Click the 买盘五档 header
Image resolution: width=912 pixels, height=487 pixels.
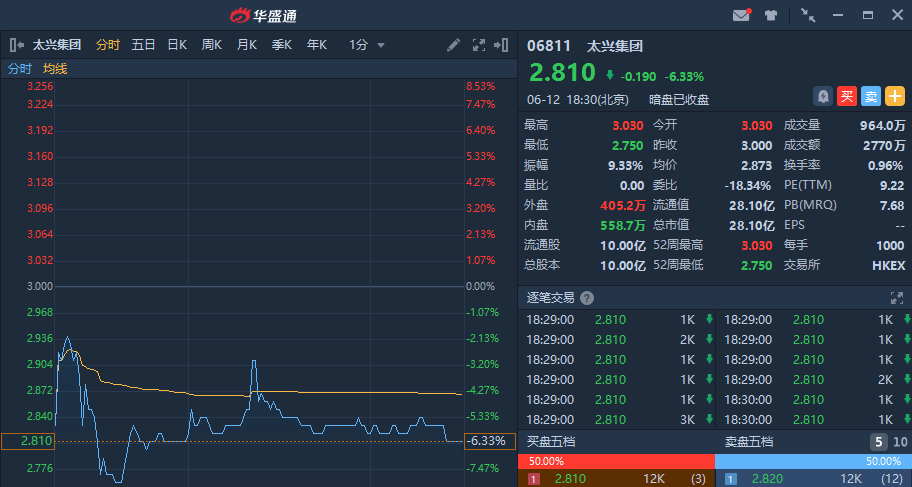tap(551, 442)
